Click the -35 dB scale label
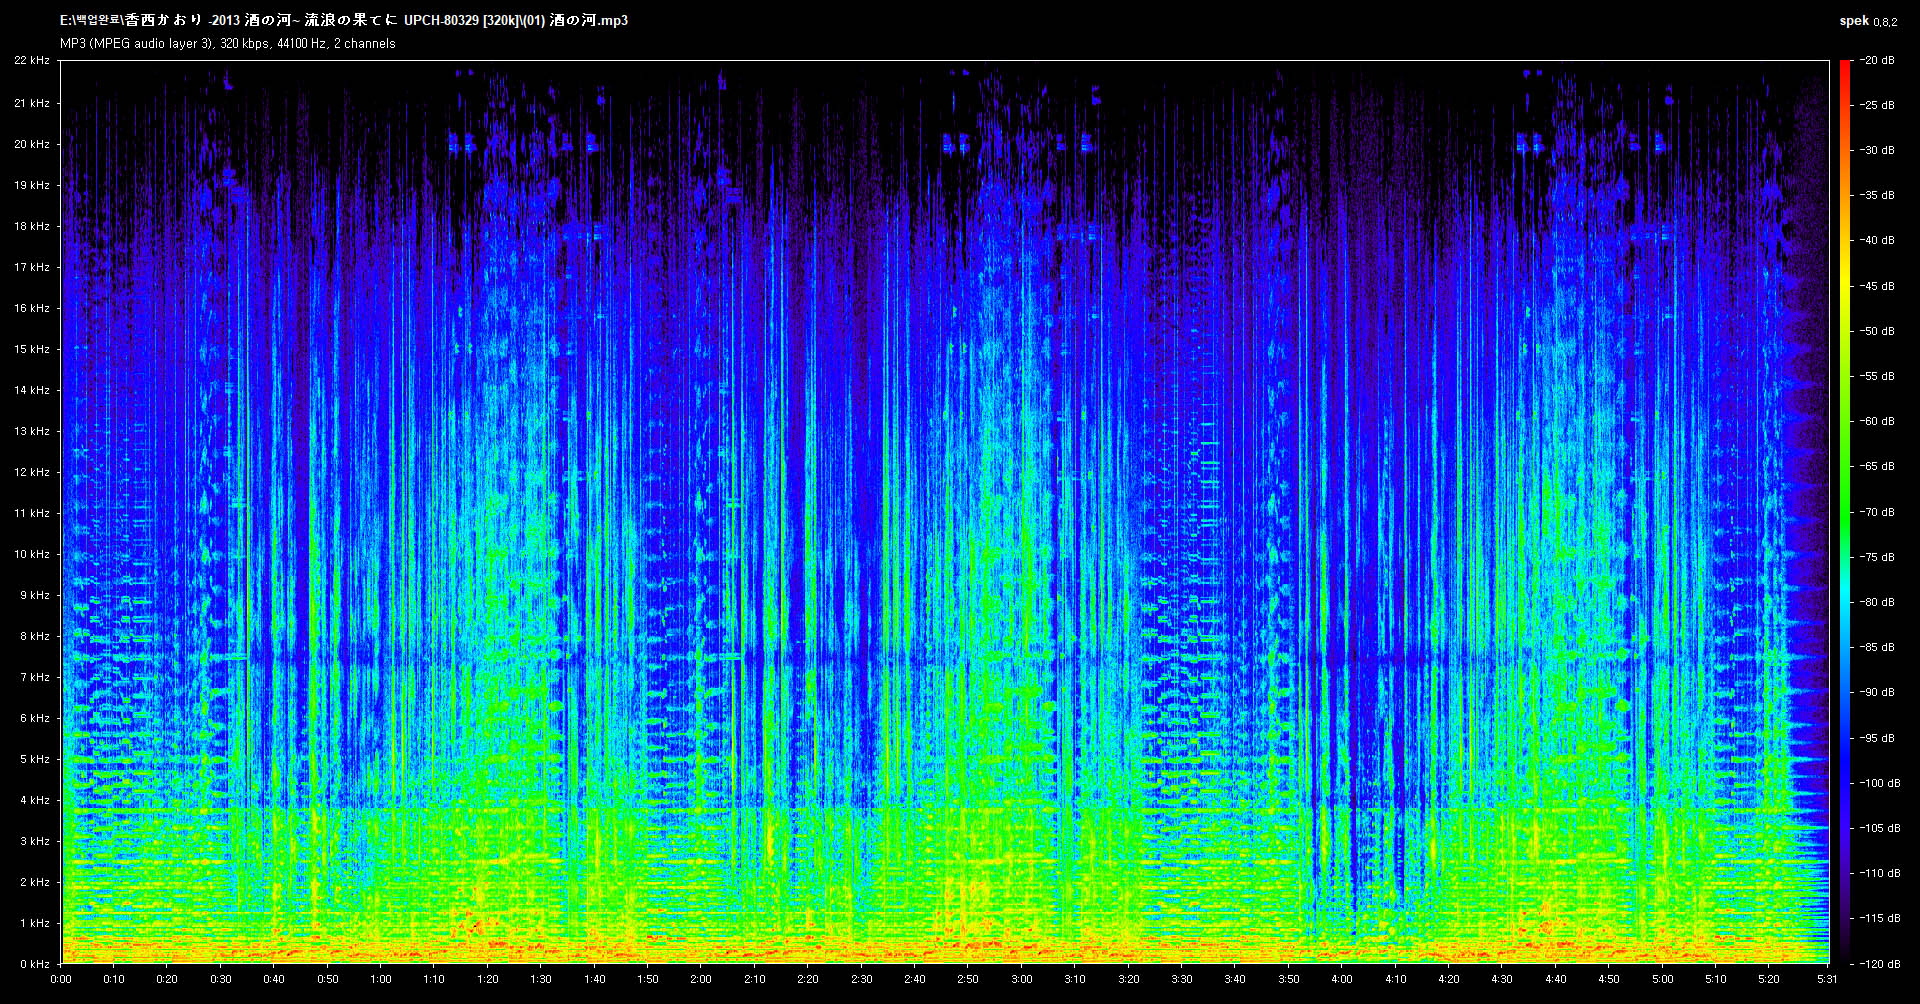Image resolution: width=1920 pixels, height=1004 pixels. [x=1878, y=195]
